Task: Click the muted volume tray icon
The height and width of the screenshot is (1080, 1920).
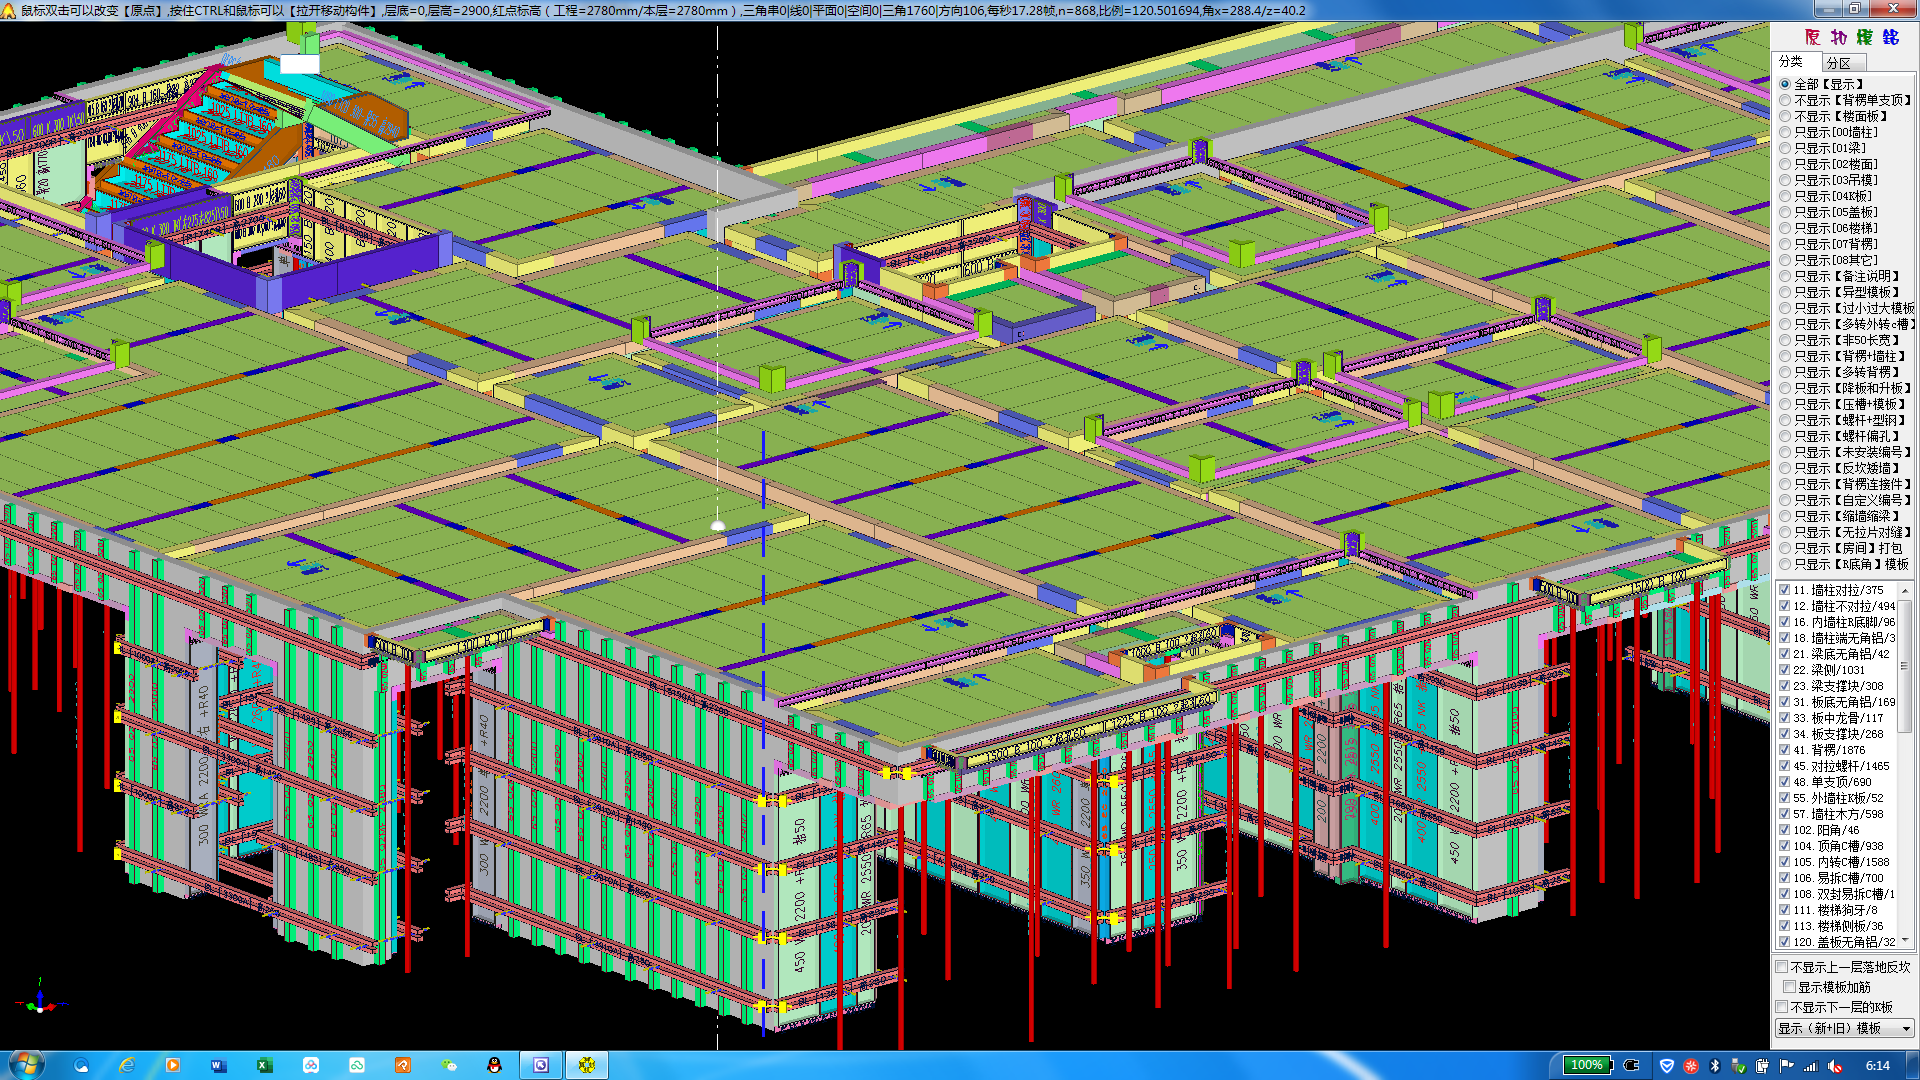Action: 1835,1066
